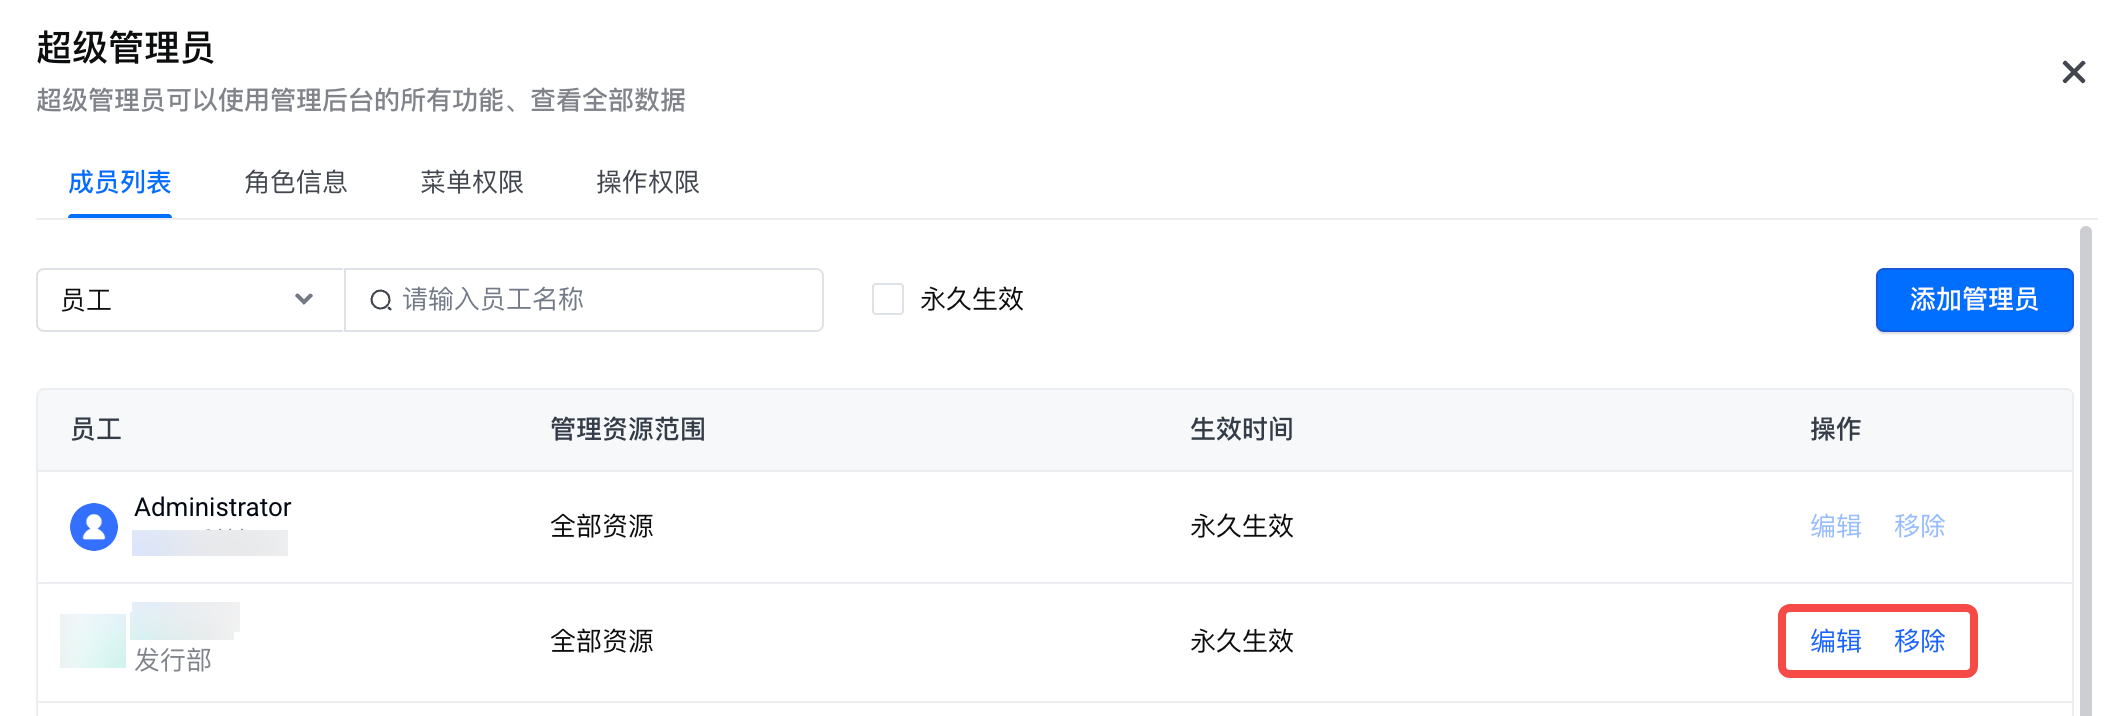This screenshot has width=2104, height=716.
Task: Click the blurred avatar of 发行部 member
Action: pos(92,641)
